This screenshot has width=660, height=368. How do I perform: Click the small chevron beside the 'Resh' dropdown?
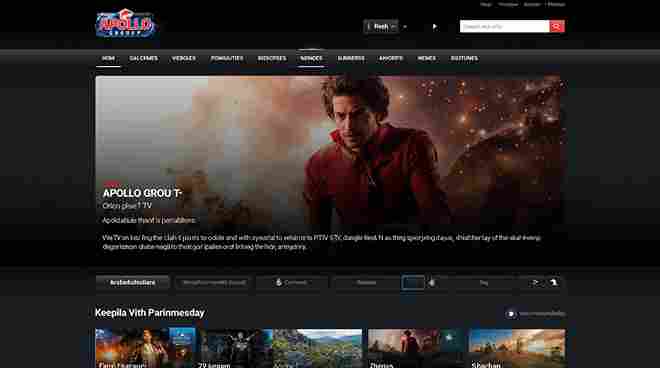(405, 27)
